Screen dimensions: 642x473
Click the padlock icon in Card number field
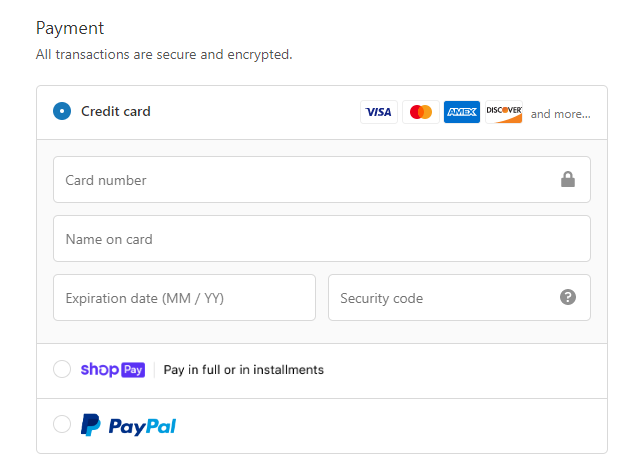[567, 179]
